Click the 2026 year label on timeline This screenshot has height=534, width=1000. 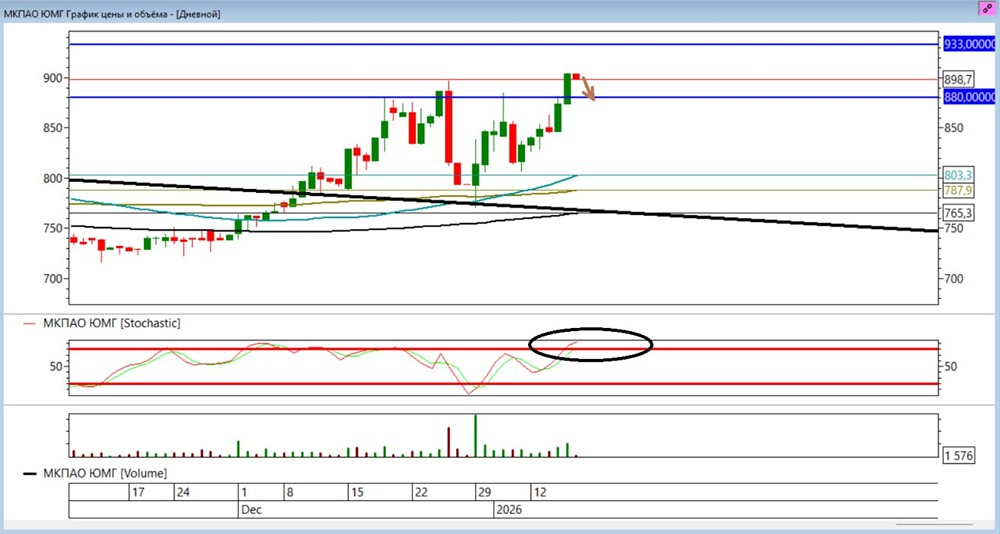(x=509, y=510)
